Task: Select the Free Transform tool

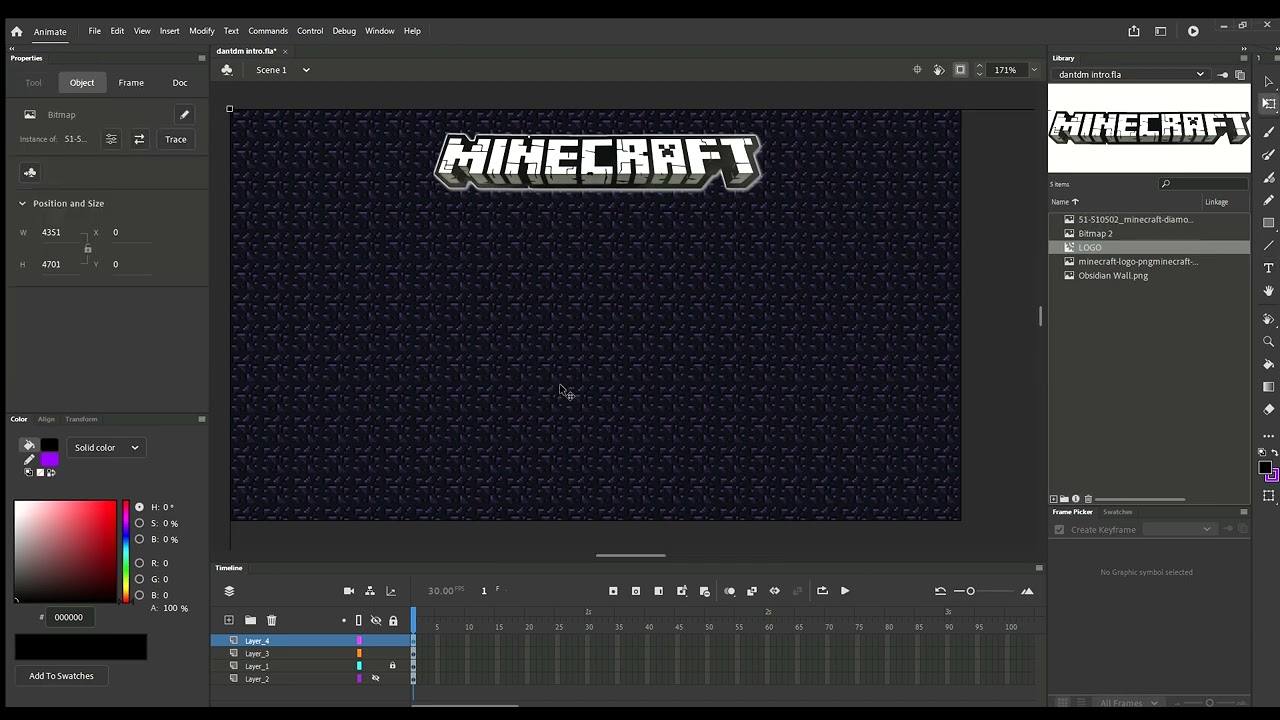Action: point(1269,104)
